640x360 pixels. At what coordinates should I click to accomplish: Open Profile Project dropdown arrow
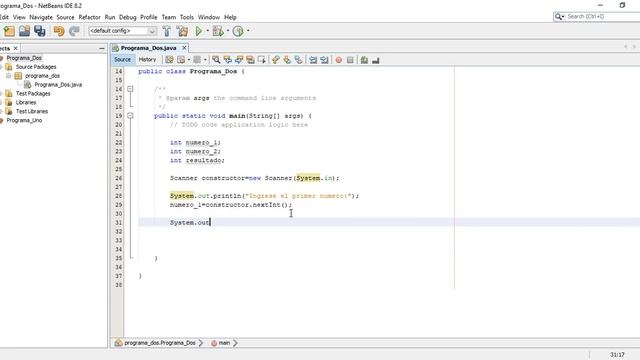[x=248, y=31]
